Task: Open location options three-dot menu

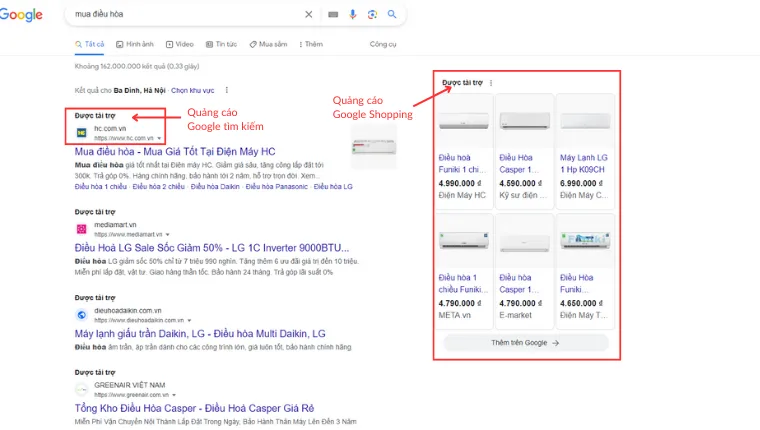Action: tap(226, 90)
